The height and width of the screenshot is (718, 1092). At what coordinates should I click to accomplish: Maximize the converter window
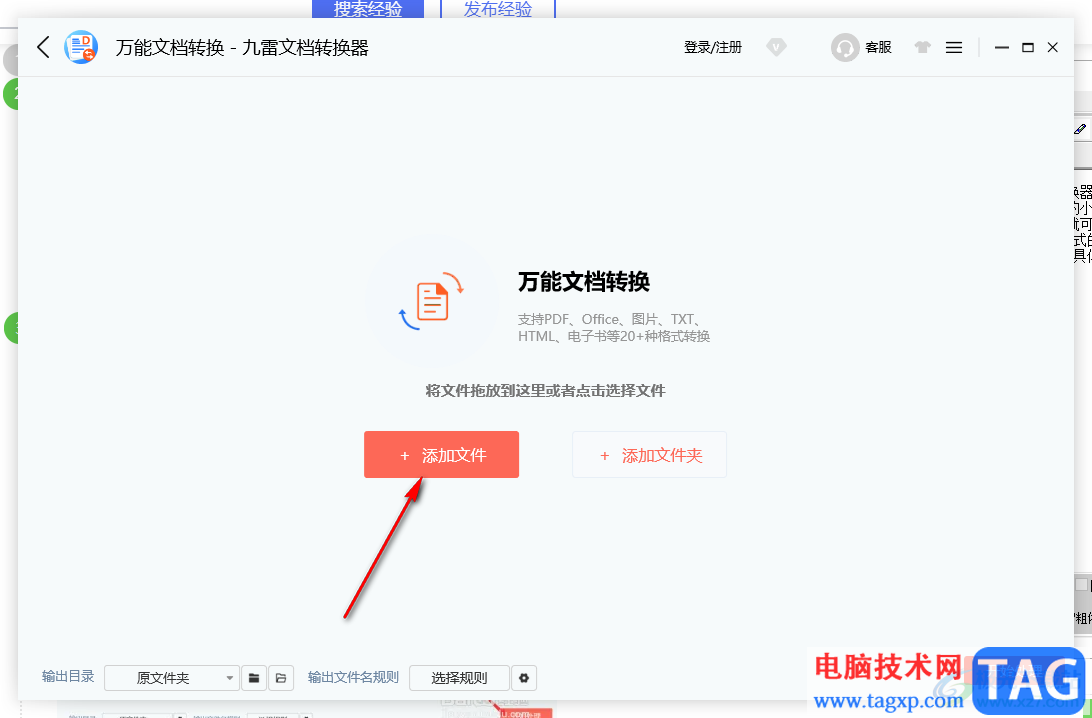click(x=1028, y=47)
